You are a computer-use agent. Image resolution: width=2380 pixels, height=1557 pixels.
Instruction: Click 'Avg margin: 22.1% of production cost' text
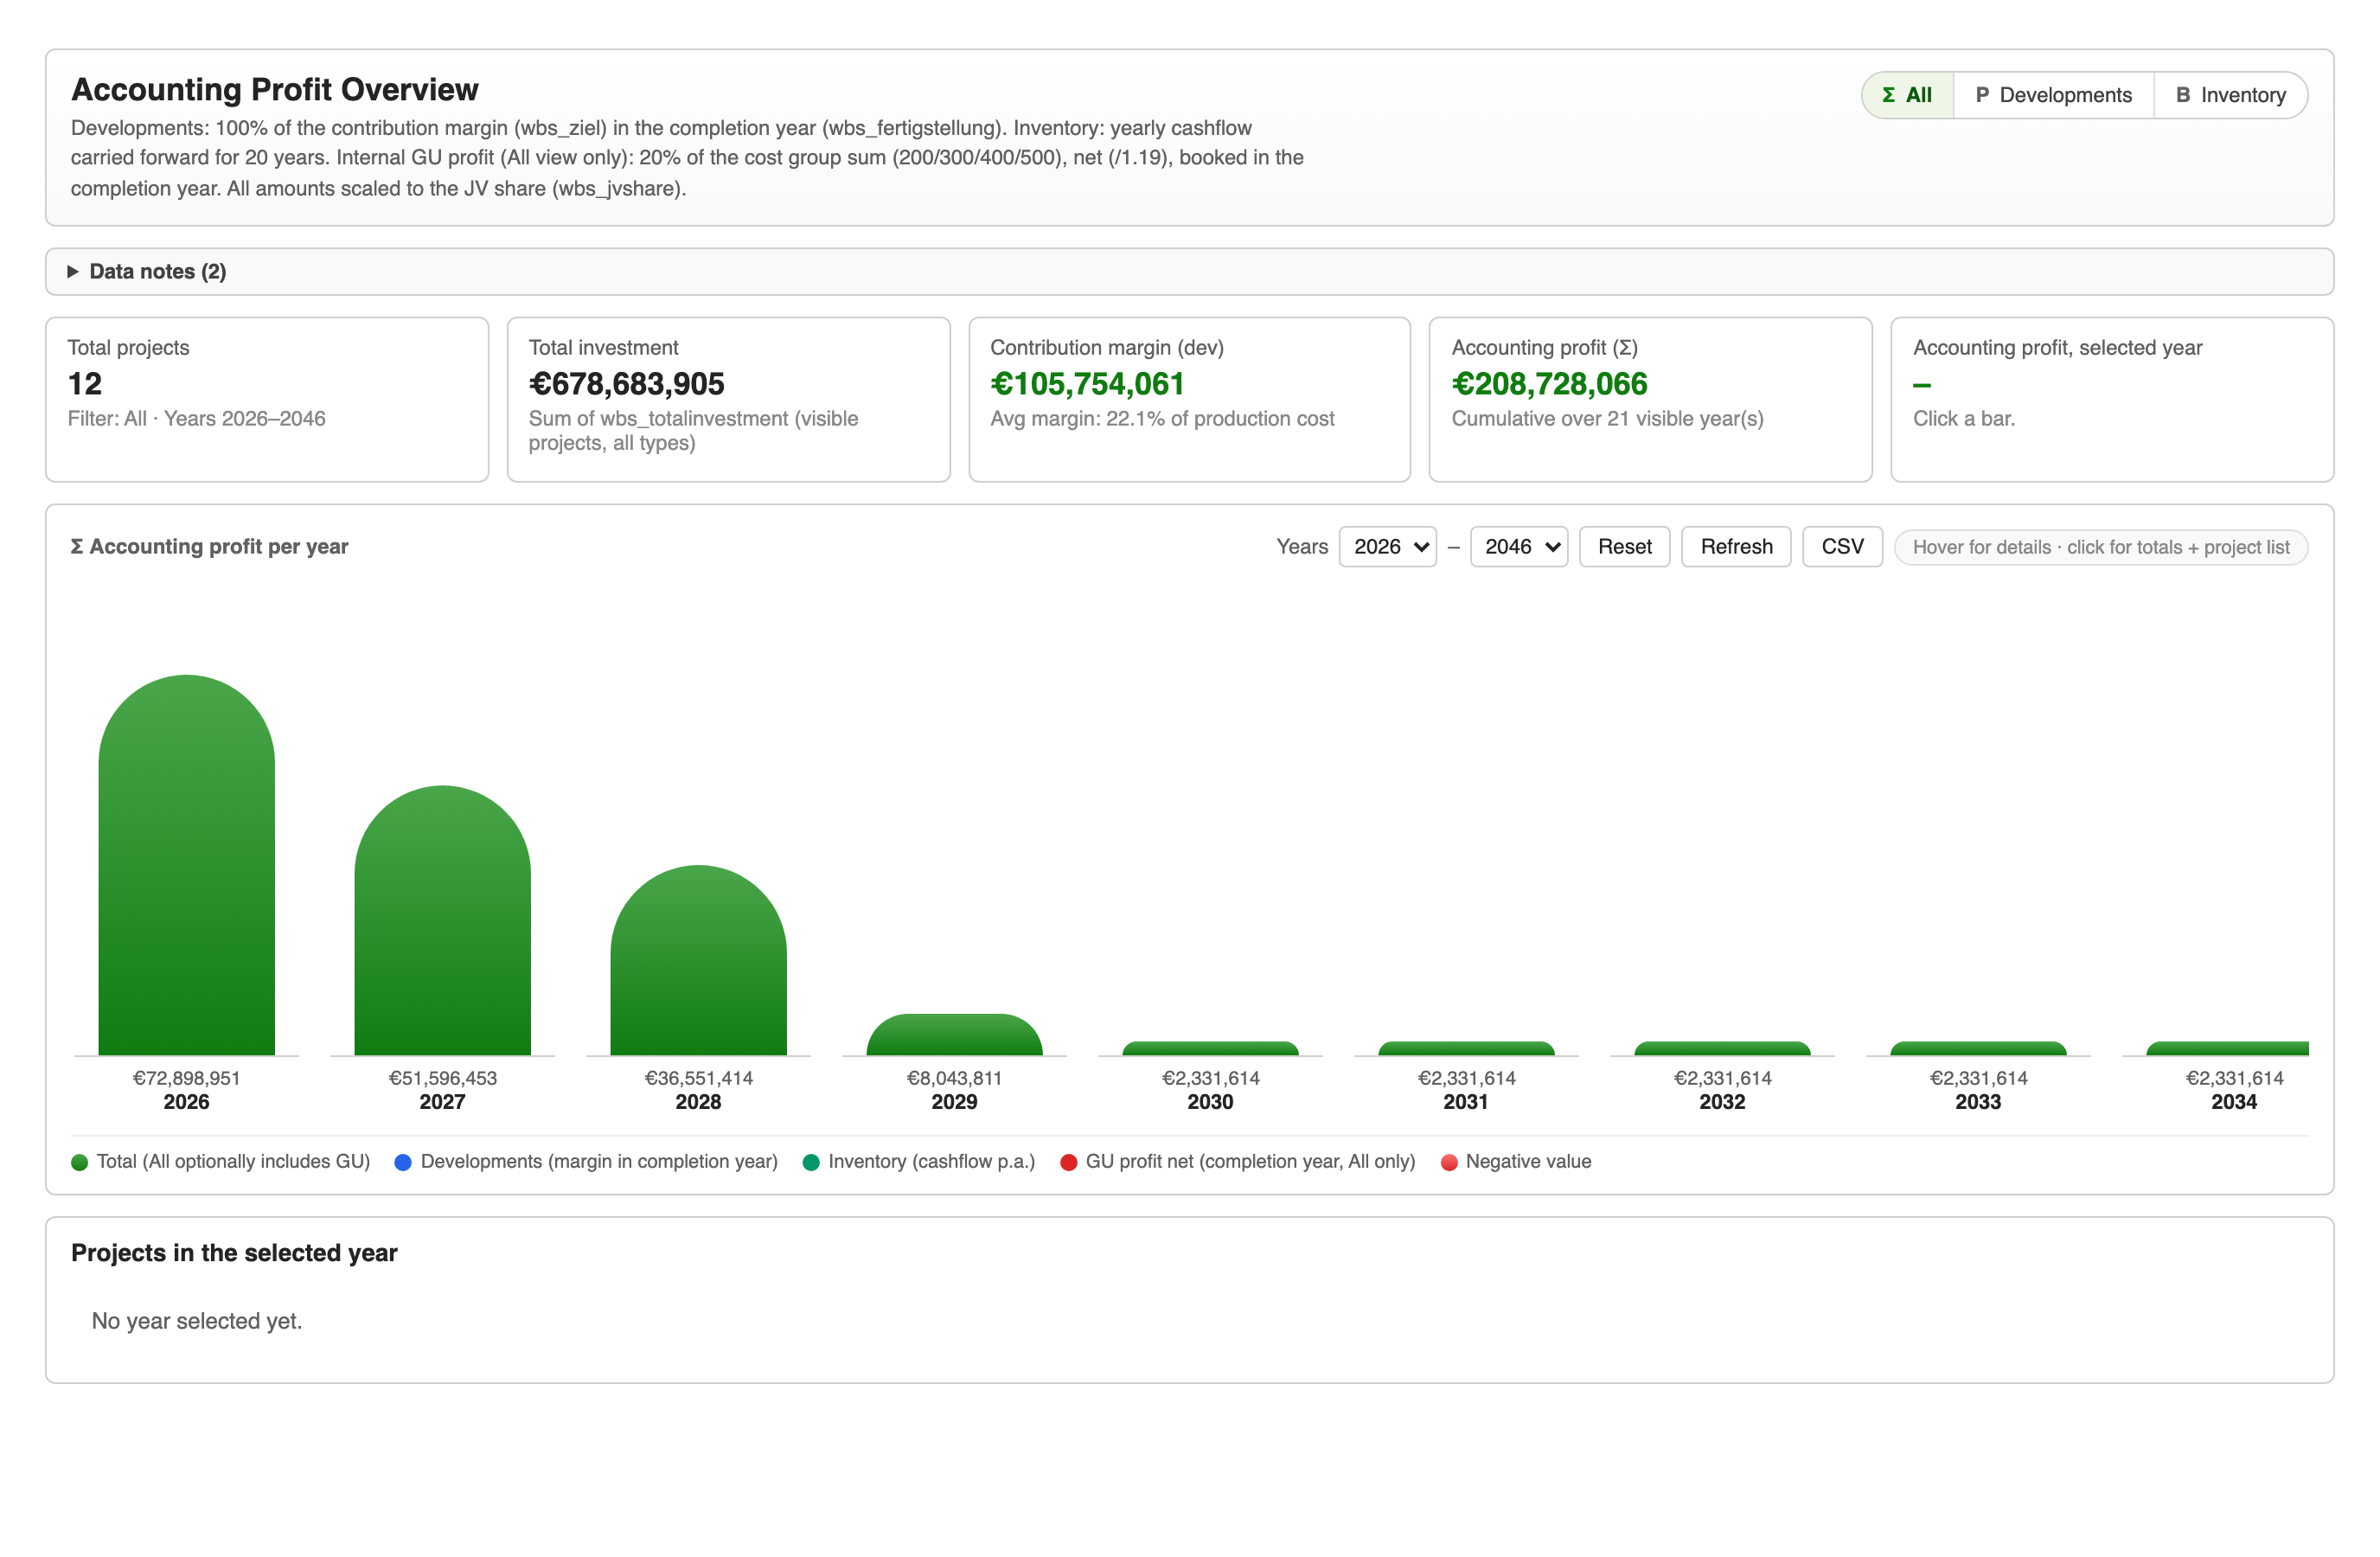click(1162, 419)
